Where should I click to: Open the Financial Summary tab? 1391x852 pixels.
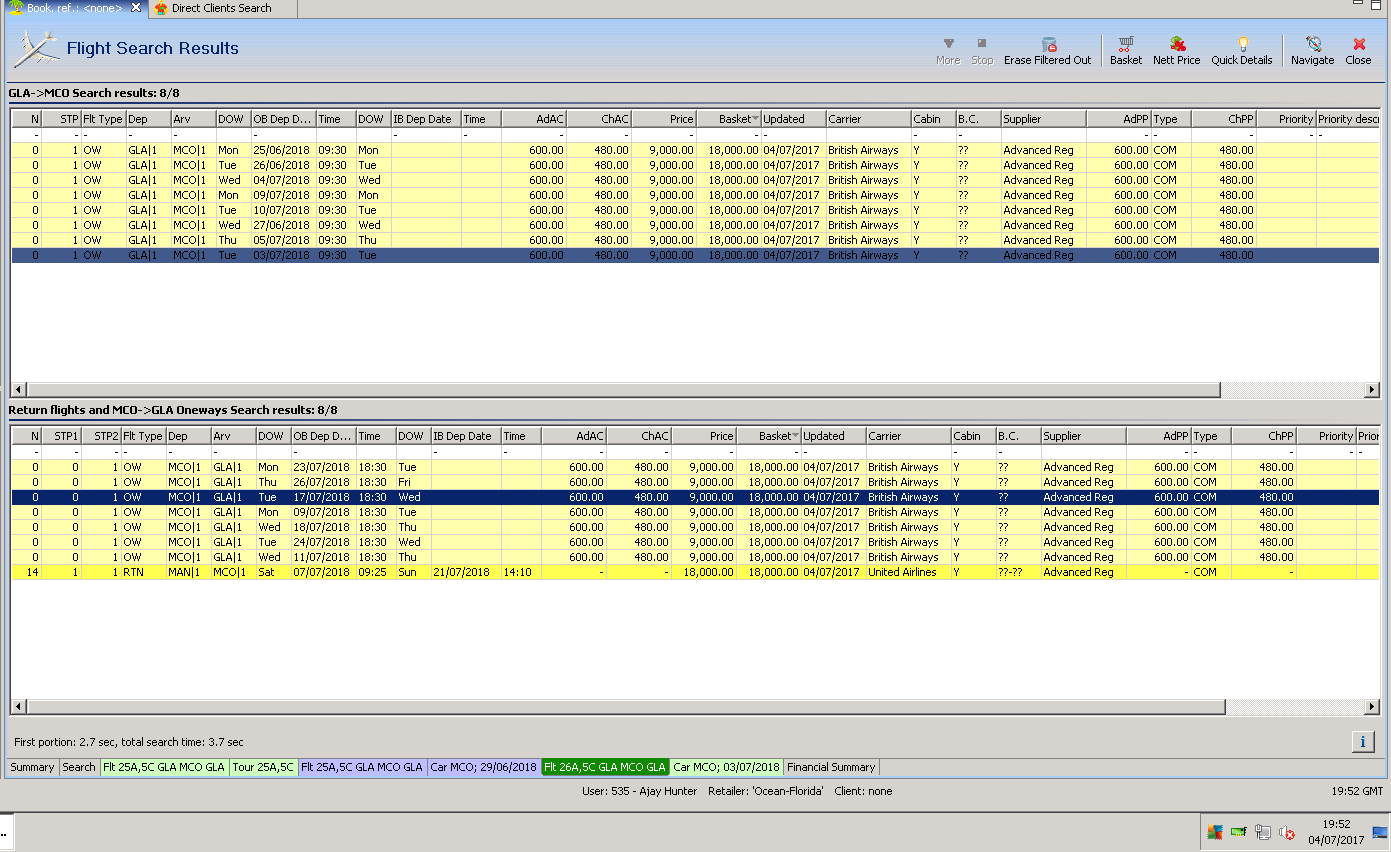tap(831, 767)
